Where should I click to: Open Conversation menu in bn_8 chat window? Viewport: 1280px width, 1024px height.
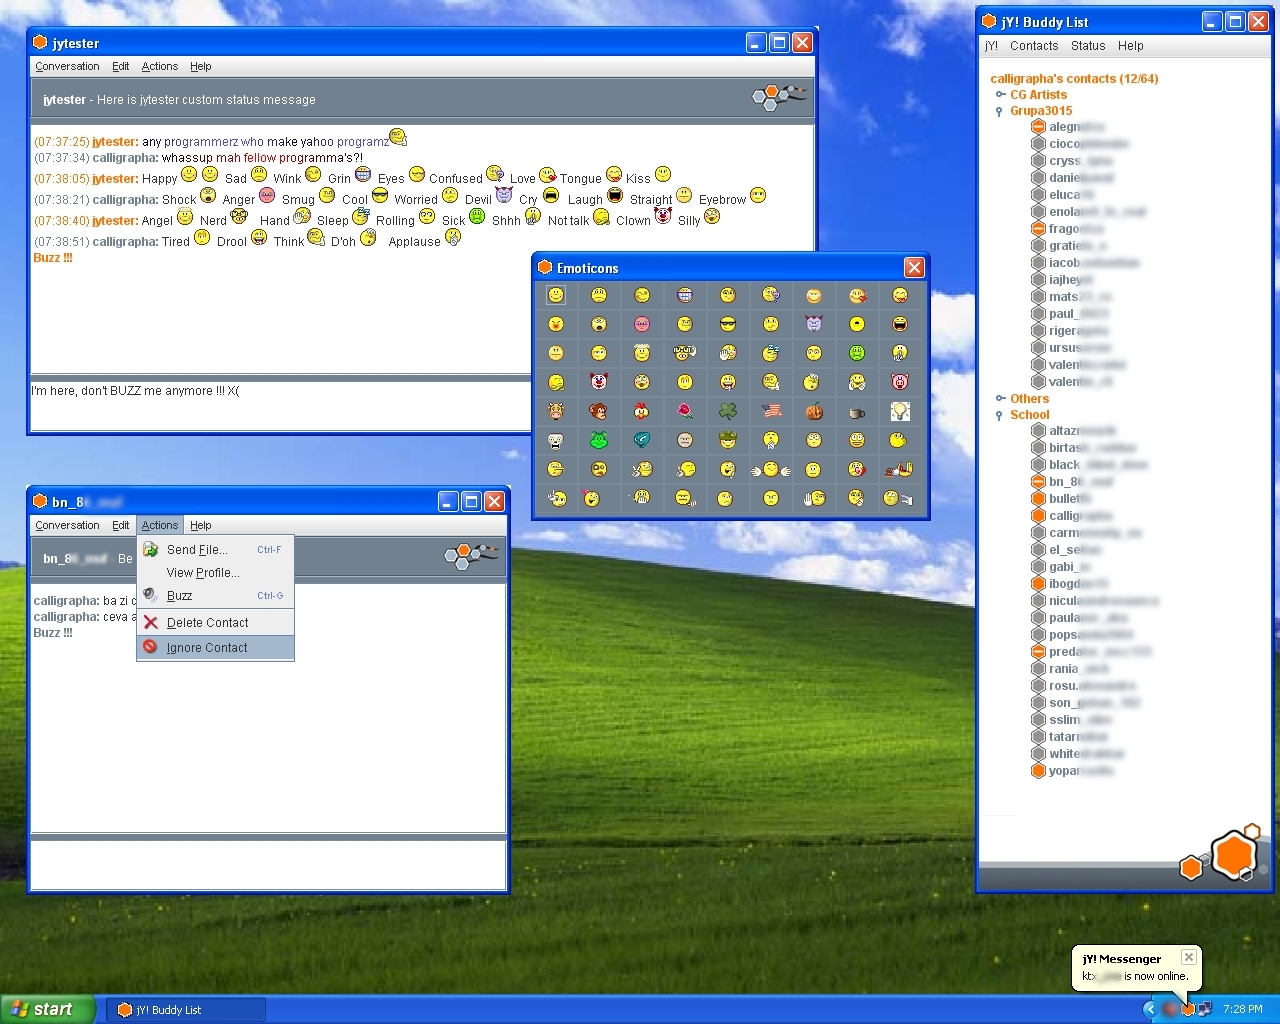(67, 525)
